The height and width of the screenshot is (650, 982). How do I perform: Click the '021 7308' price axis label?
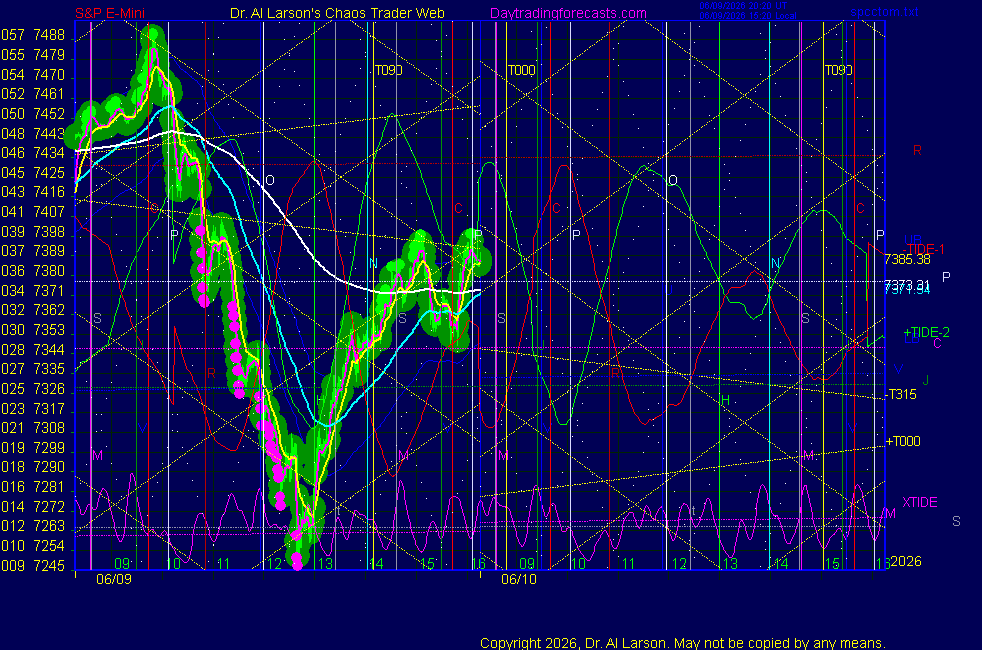pyautogui.click(x=33, y=428)
